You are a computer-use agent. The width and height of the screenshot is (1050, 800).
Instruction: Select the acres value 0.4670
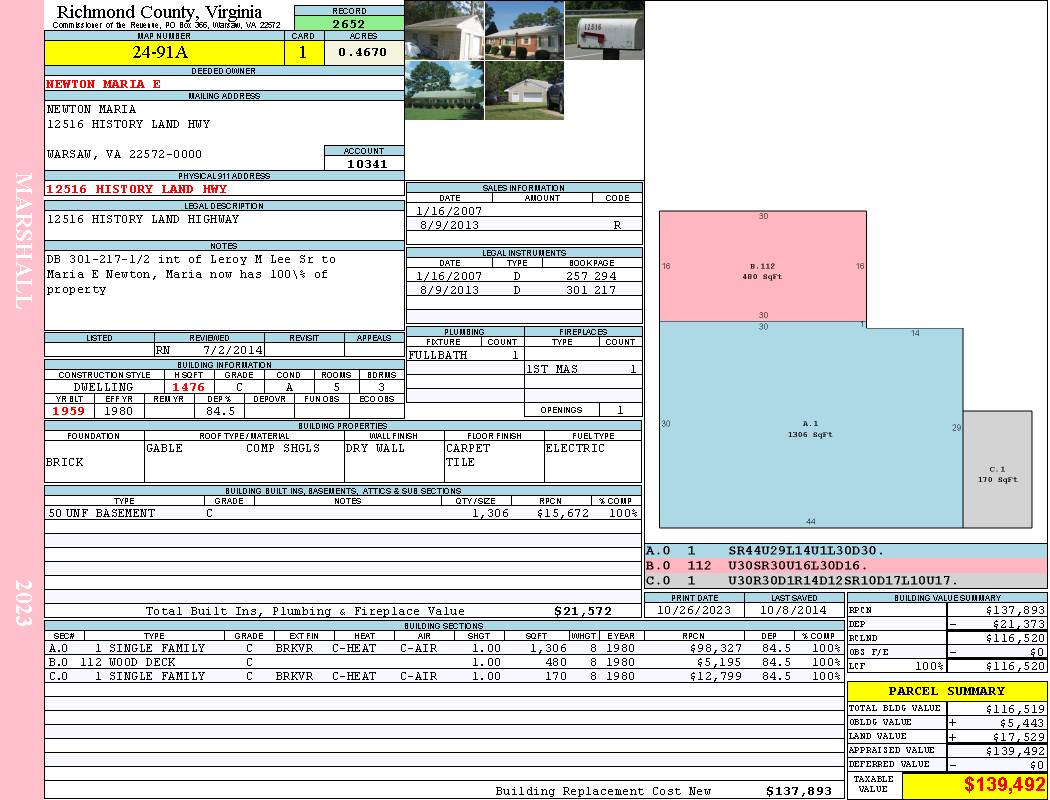[362, 52]
